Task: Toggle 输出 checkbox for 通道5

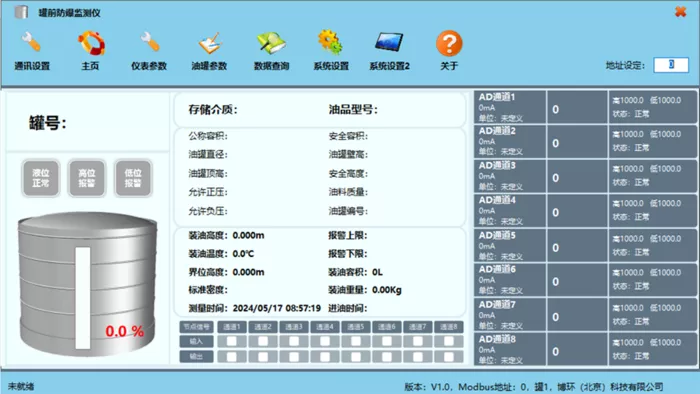Action: pos(356,357)
